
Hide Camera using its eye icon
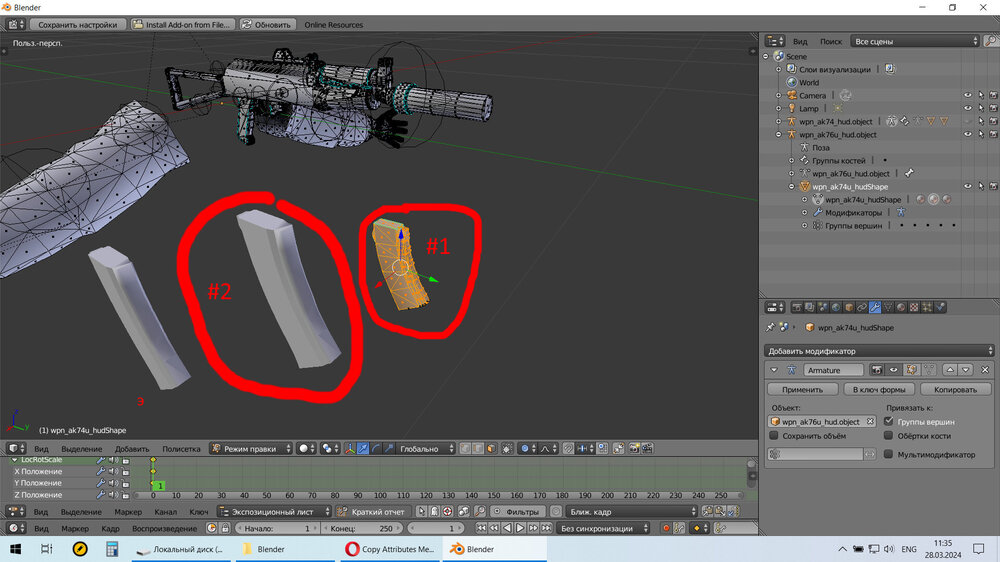tap(967, 95)
